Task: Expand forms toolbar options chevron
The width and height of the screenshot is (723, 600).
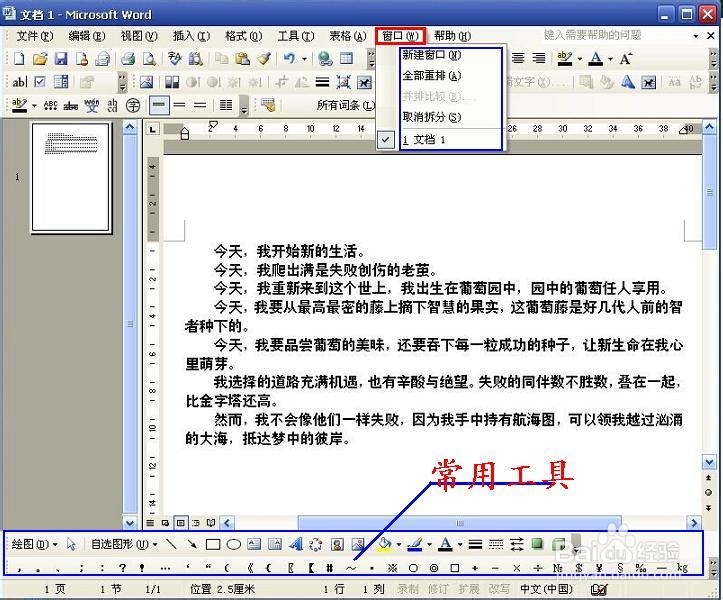Action: 122,83
